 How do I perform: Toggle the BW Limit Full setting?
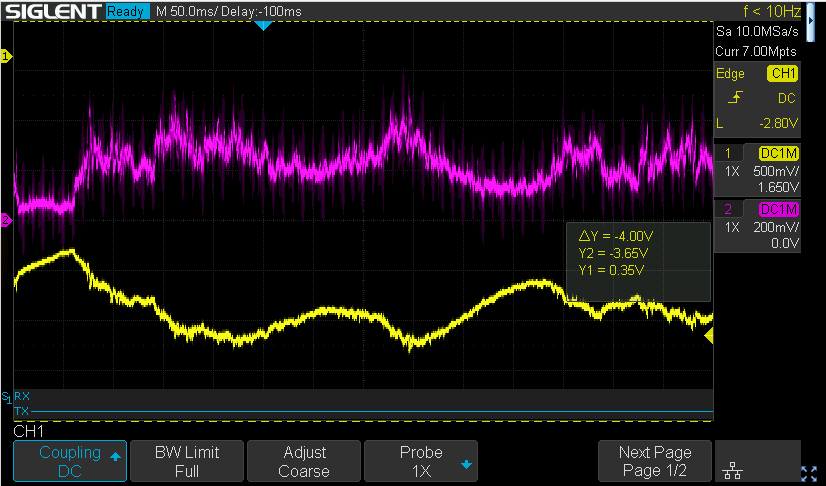(x=186, y=461)
